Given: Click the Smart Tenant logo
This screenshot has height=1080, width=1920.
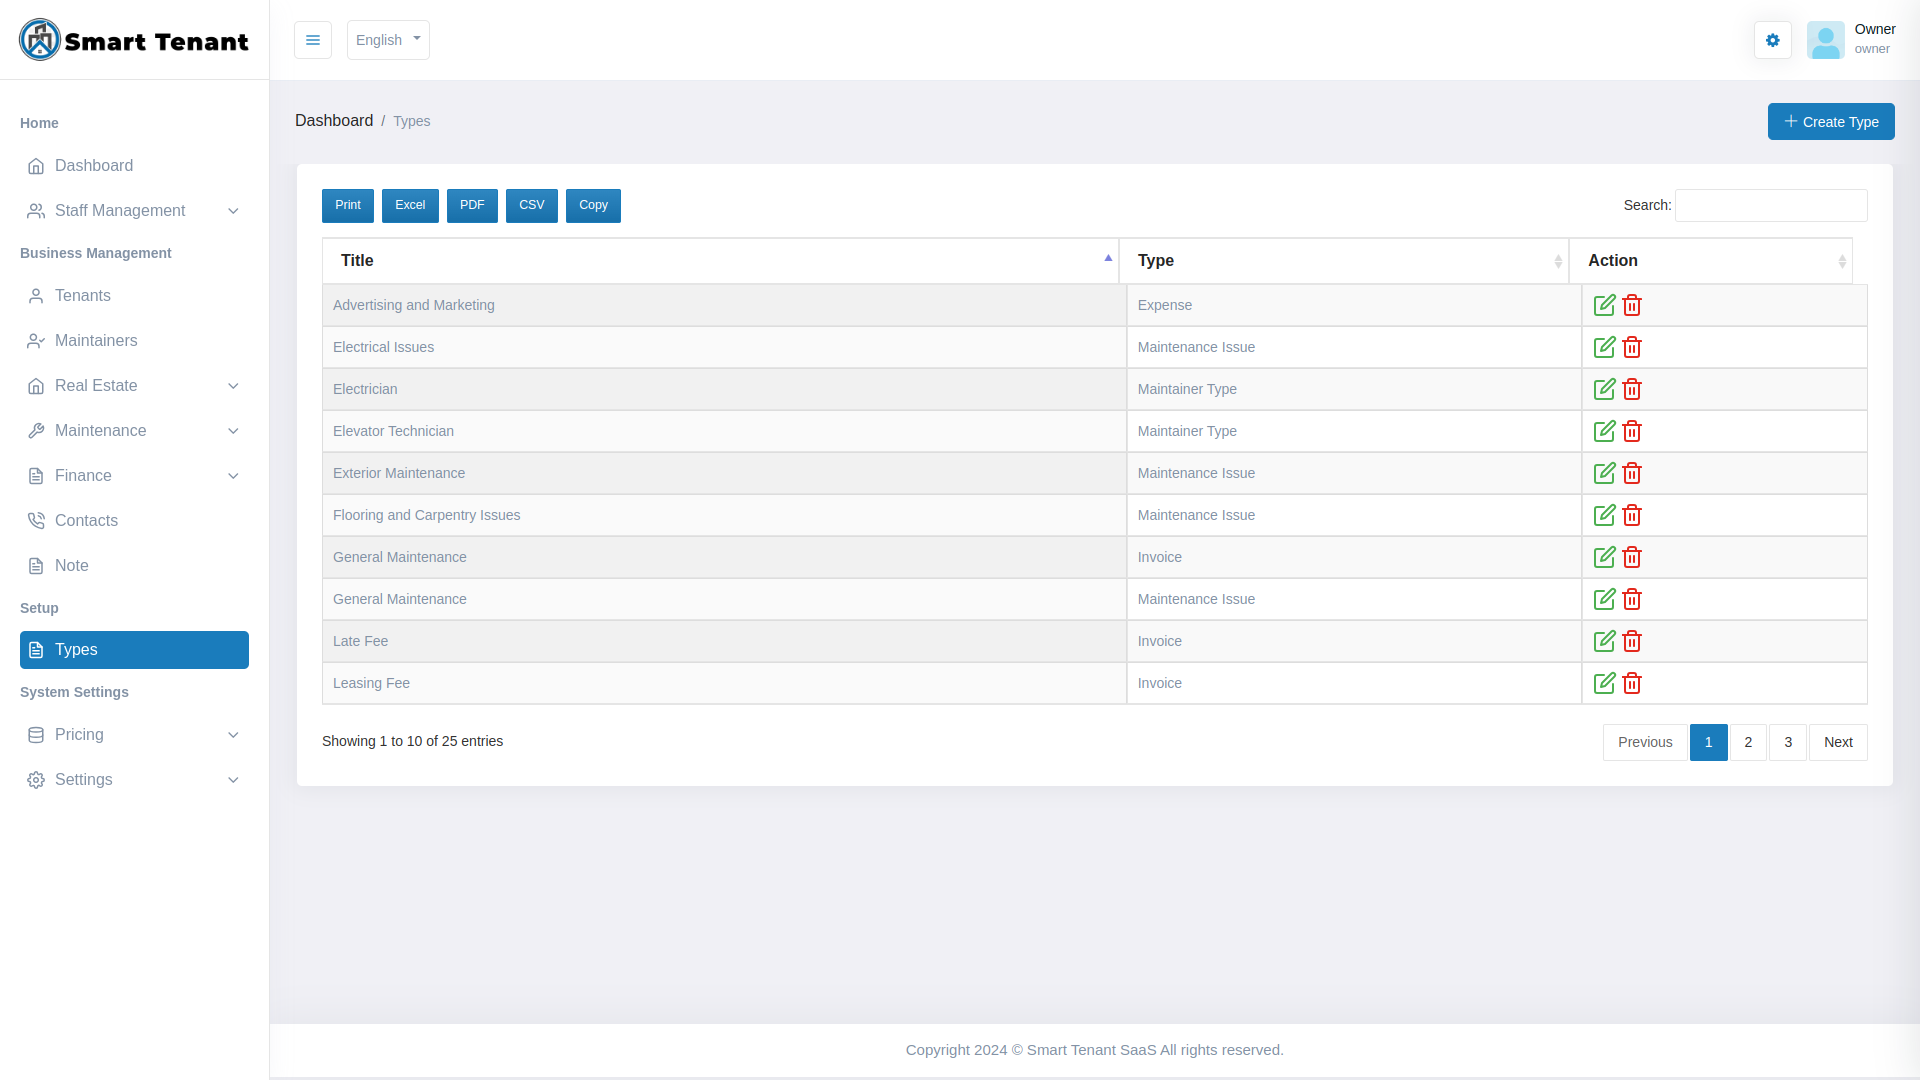Looking at the screenshot, I should [133, 40].
